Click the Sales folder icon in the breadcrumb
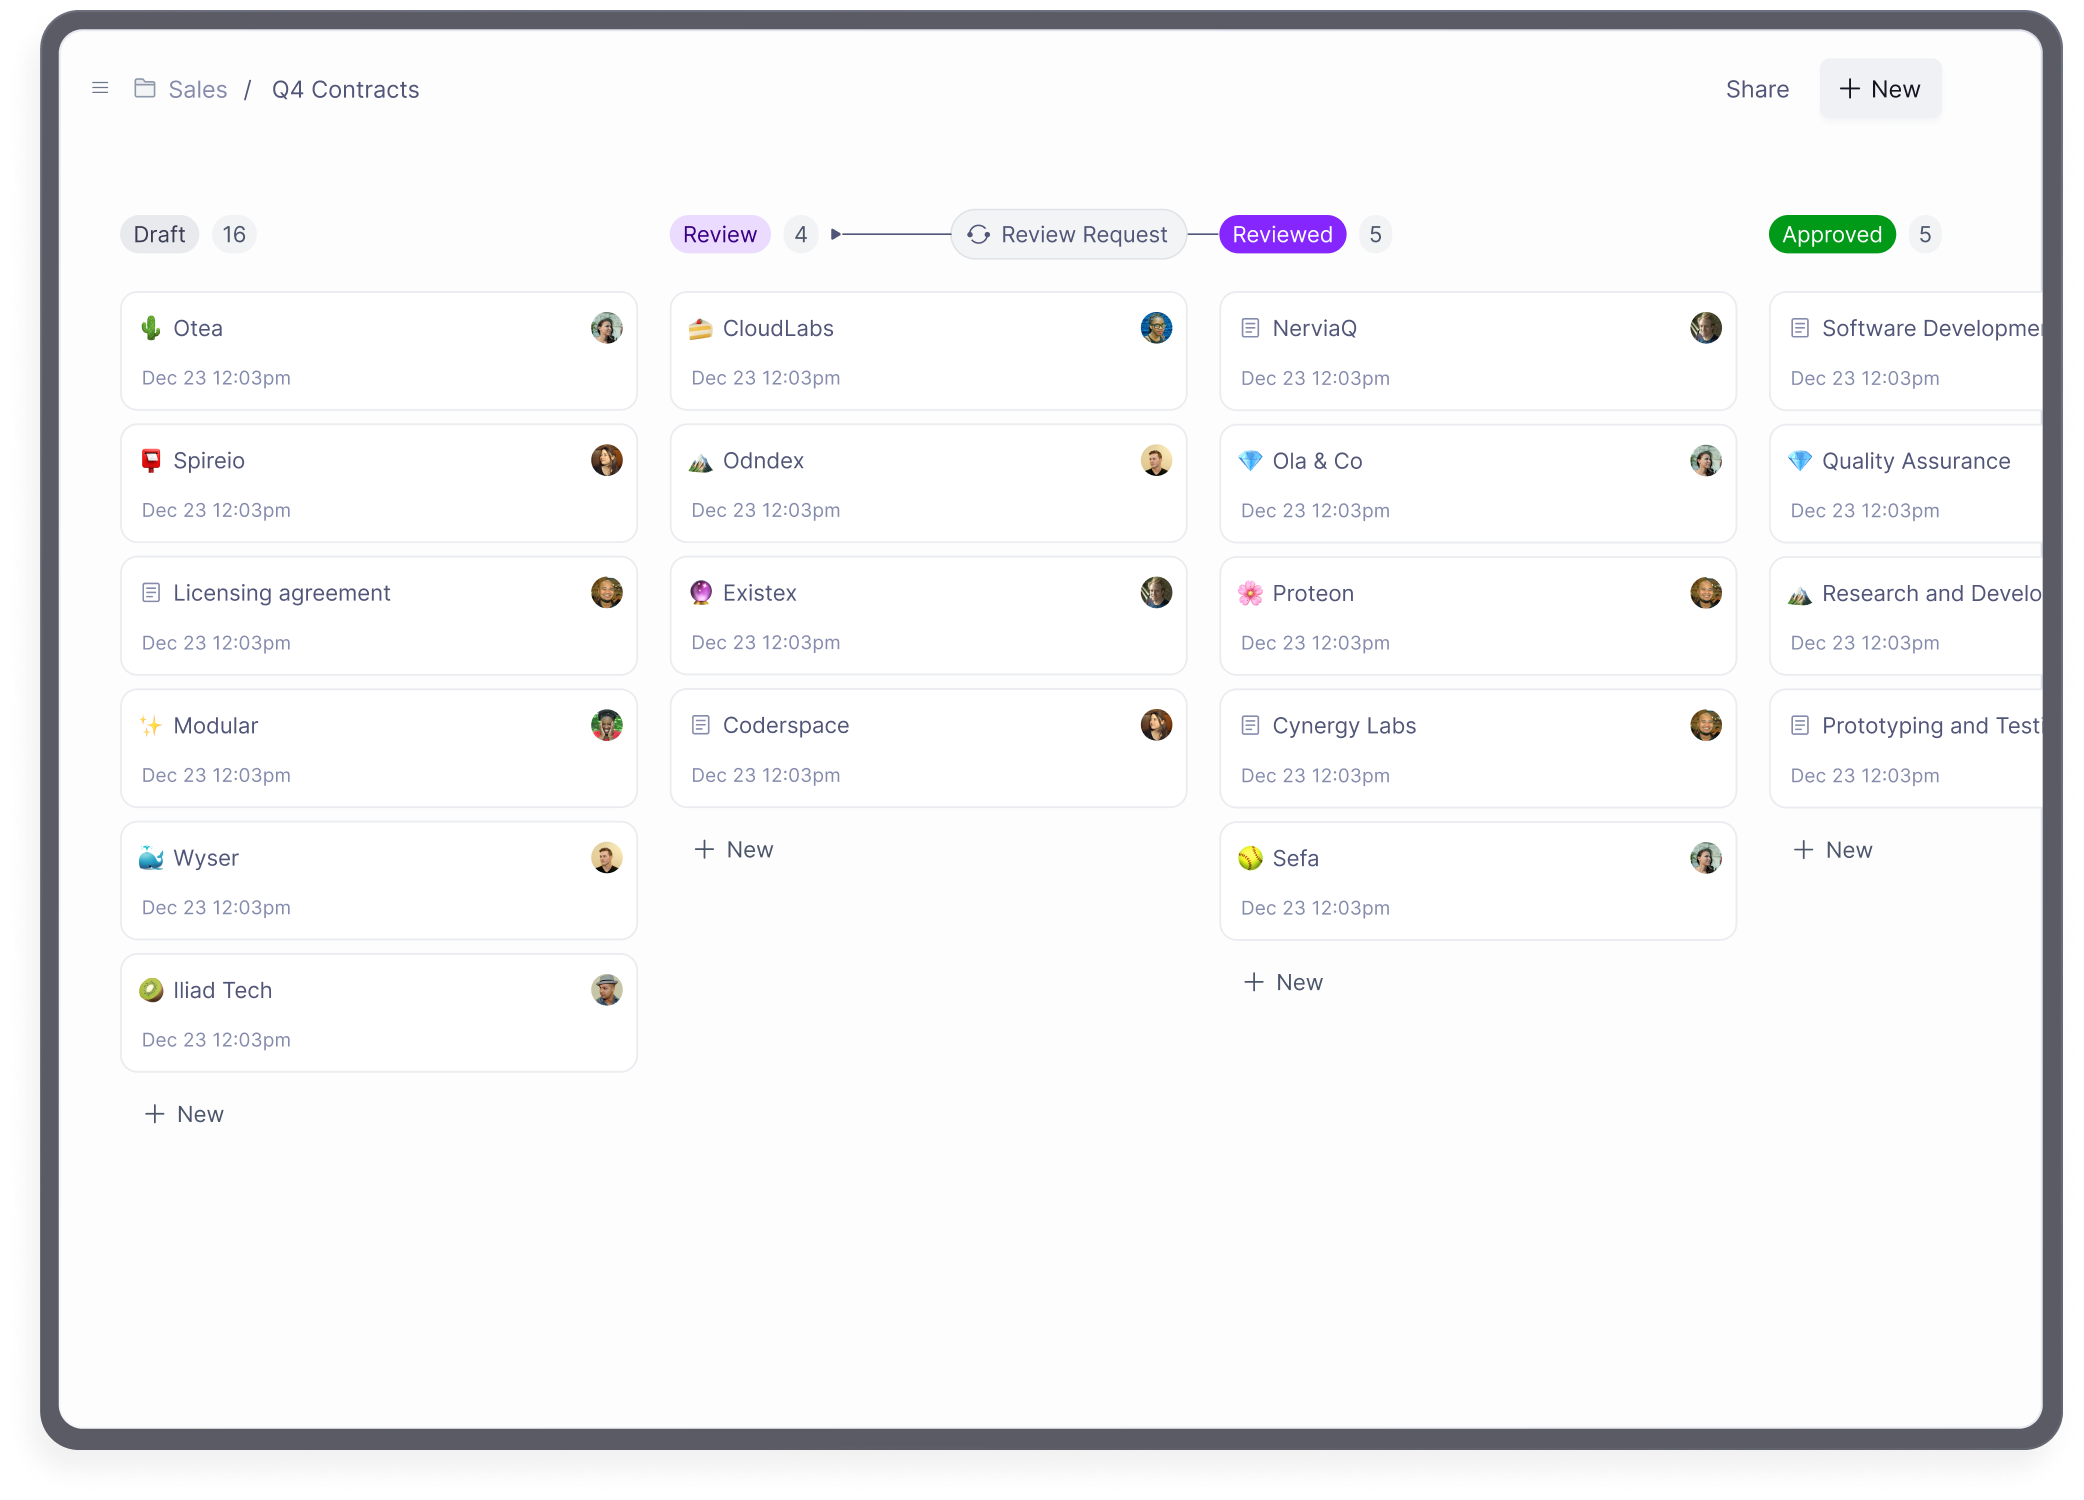Viewport: 2084px width, 1500px height. (x=143, y=88)
